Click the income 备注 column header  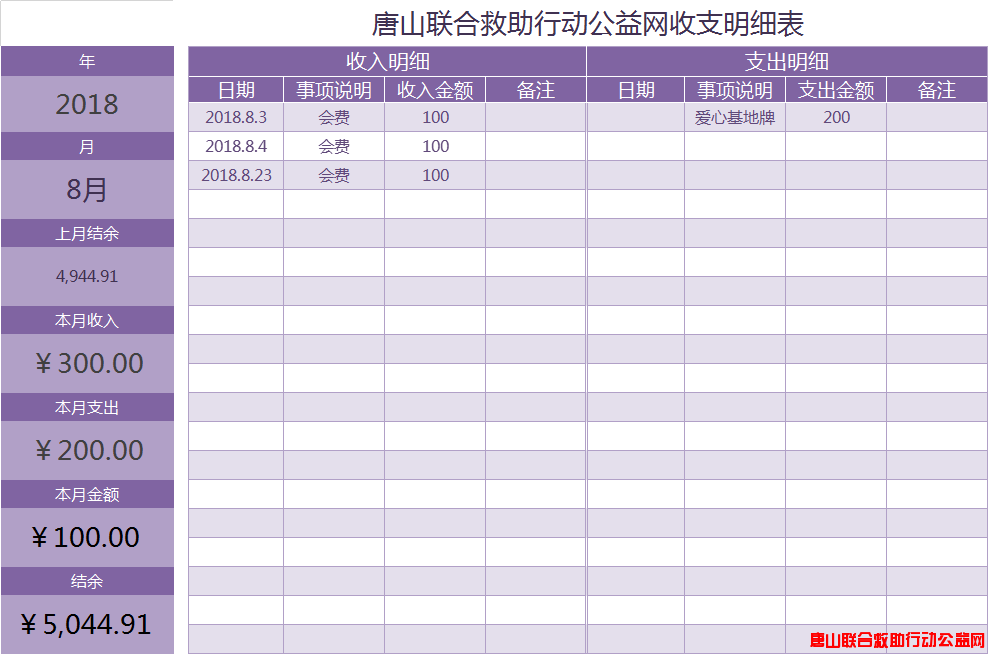[536, 90]
